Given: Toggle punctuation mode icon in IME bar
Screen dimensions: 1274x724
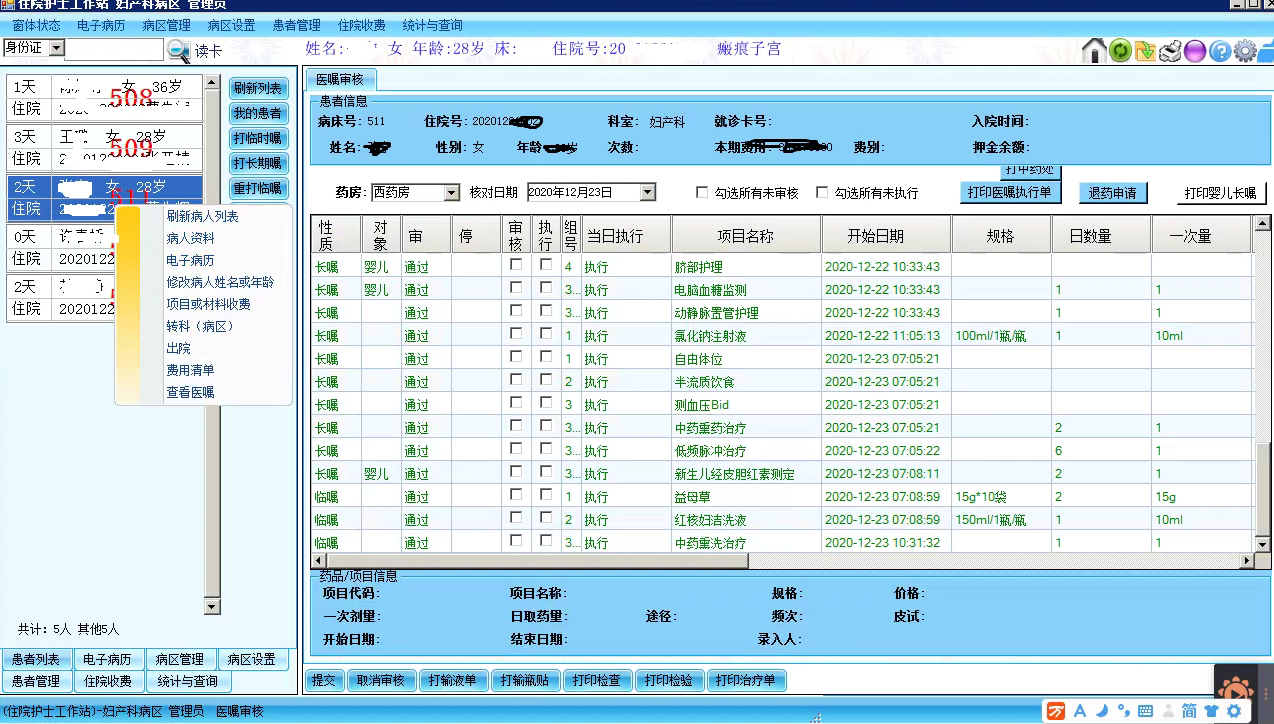Looking at the screenshot, I should 1124,711.
